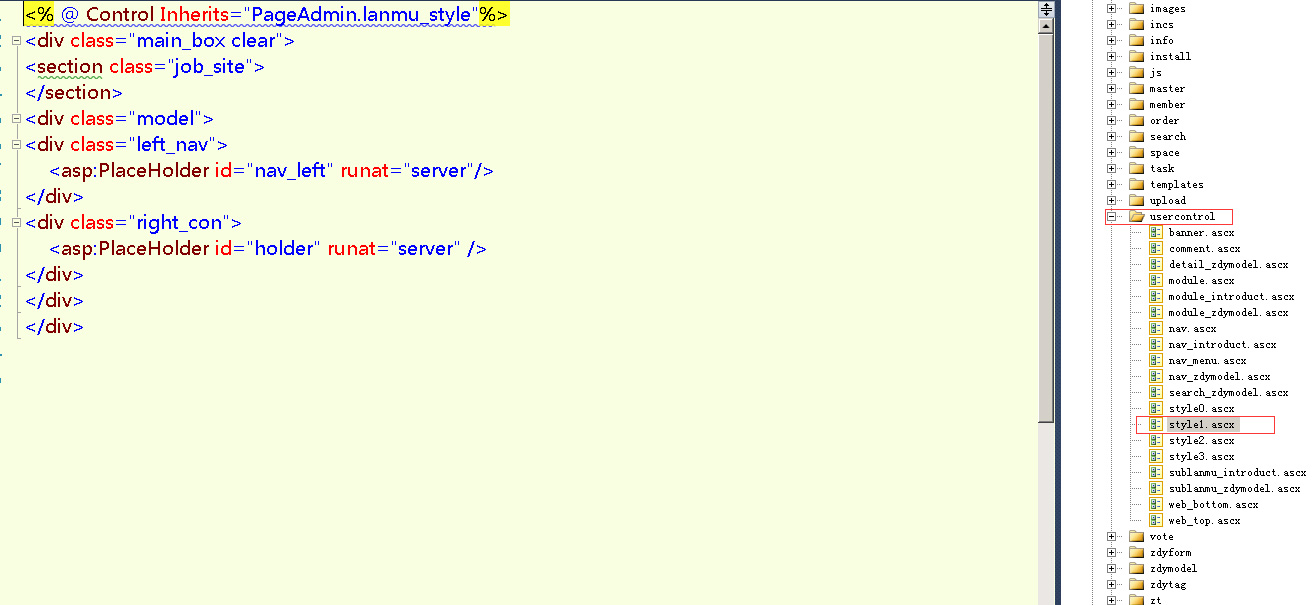Fold the right_con div code region
This screenshot has height=605, width=1313.
[16, 223]
